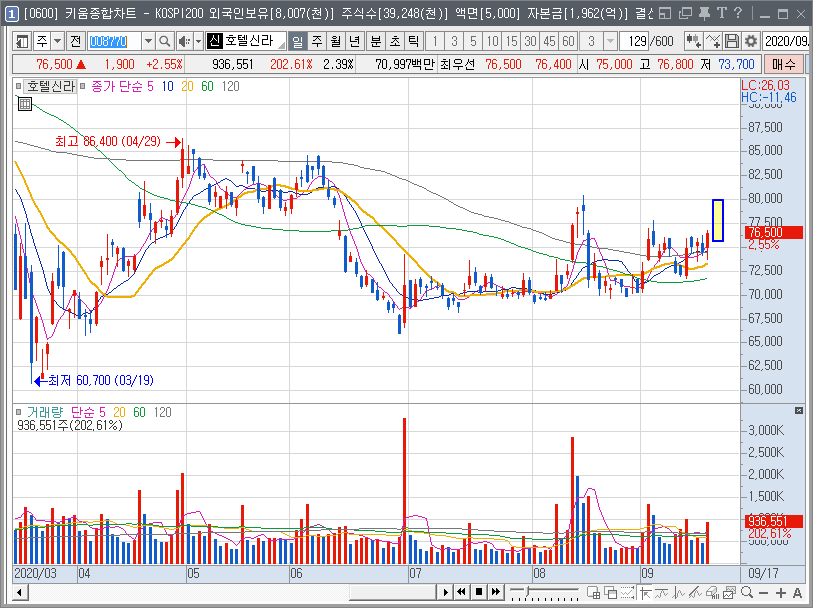Click the overlapping windows layout icon
This screenshot has height=608, width=813.
pyautogui.click(x=611, y=592)
